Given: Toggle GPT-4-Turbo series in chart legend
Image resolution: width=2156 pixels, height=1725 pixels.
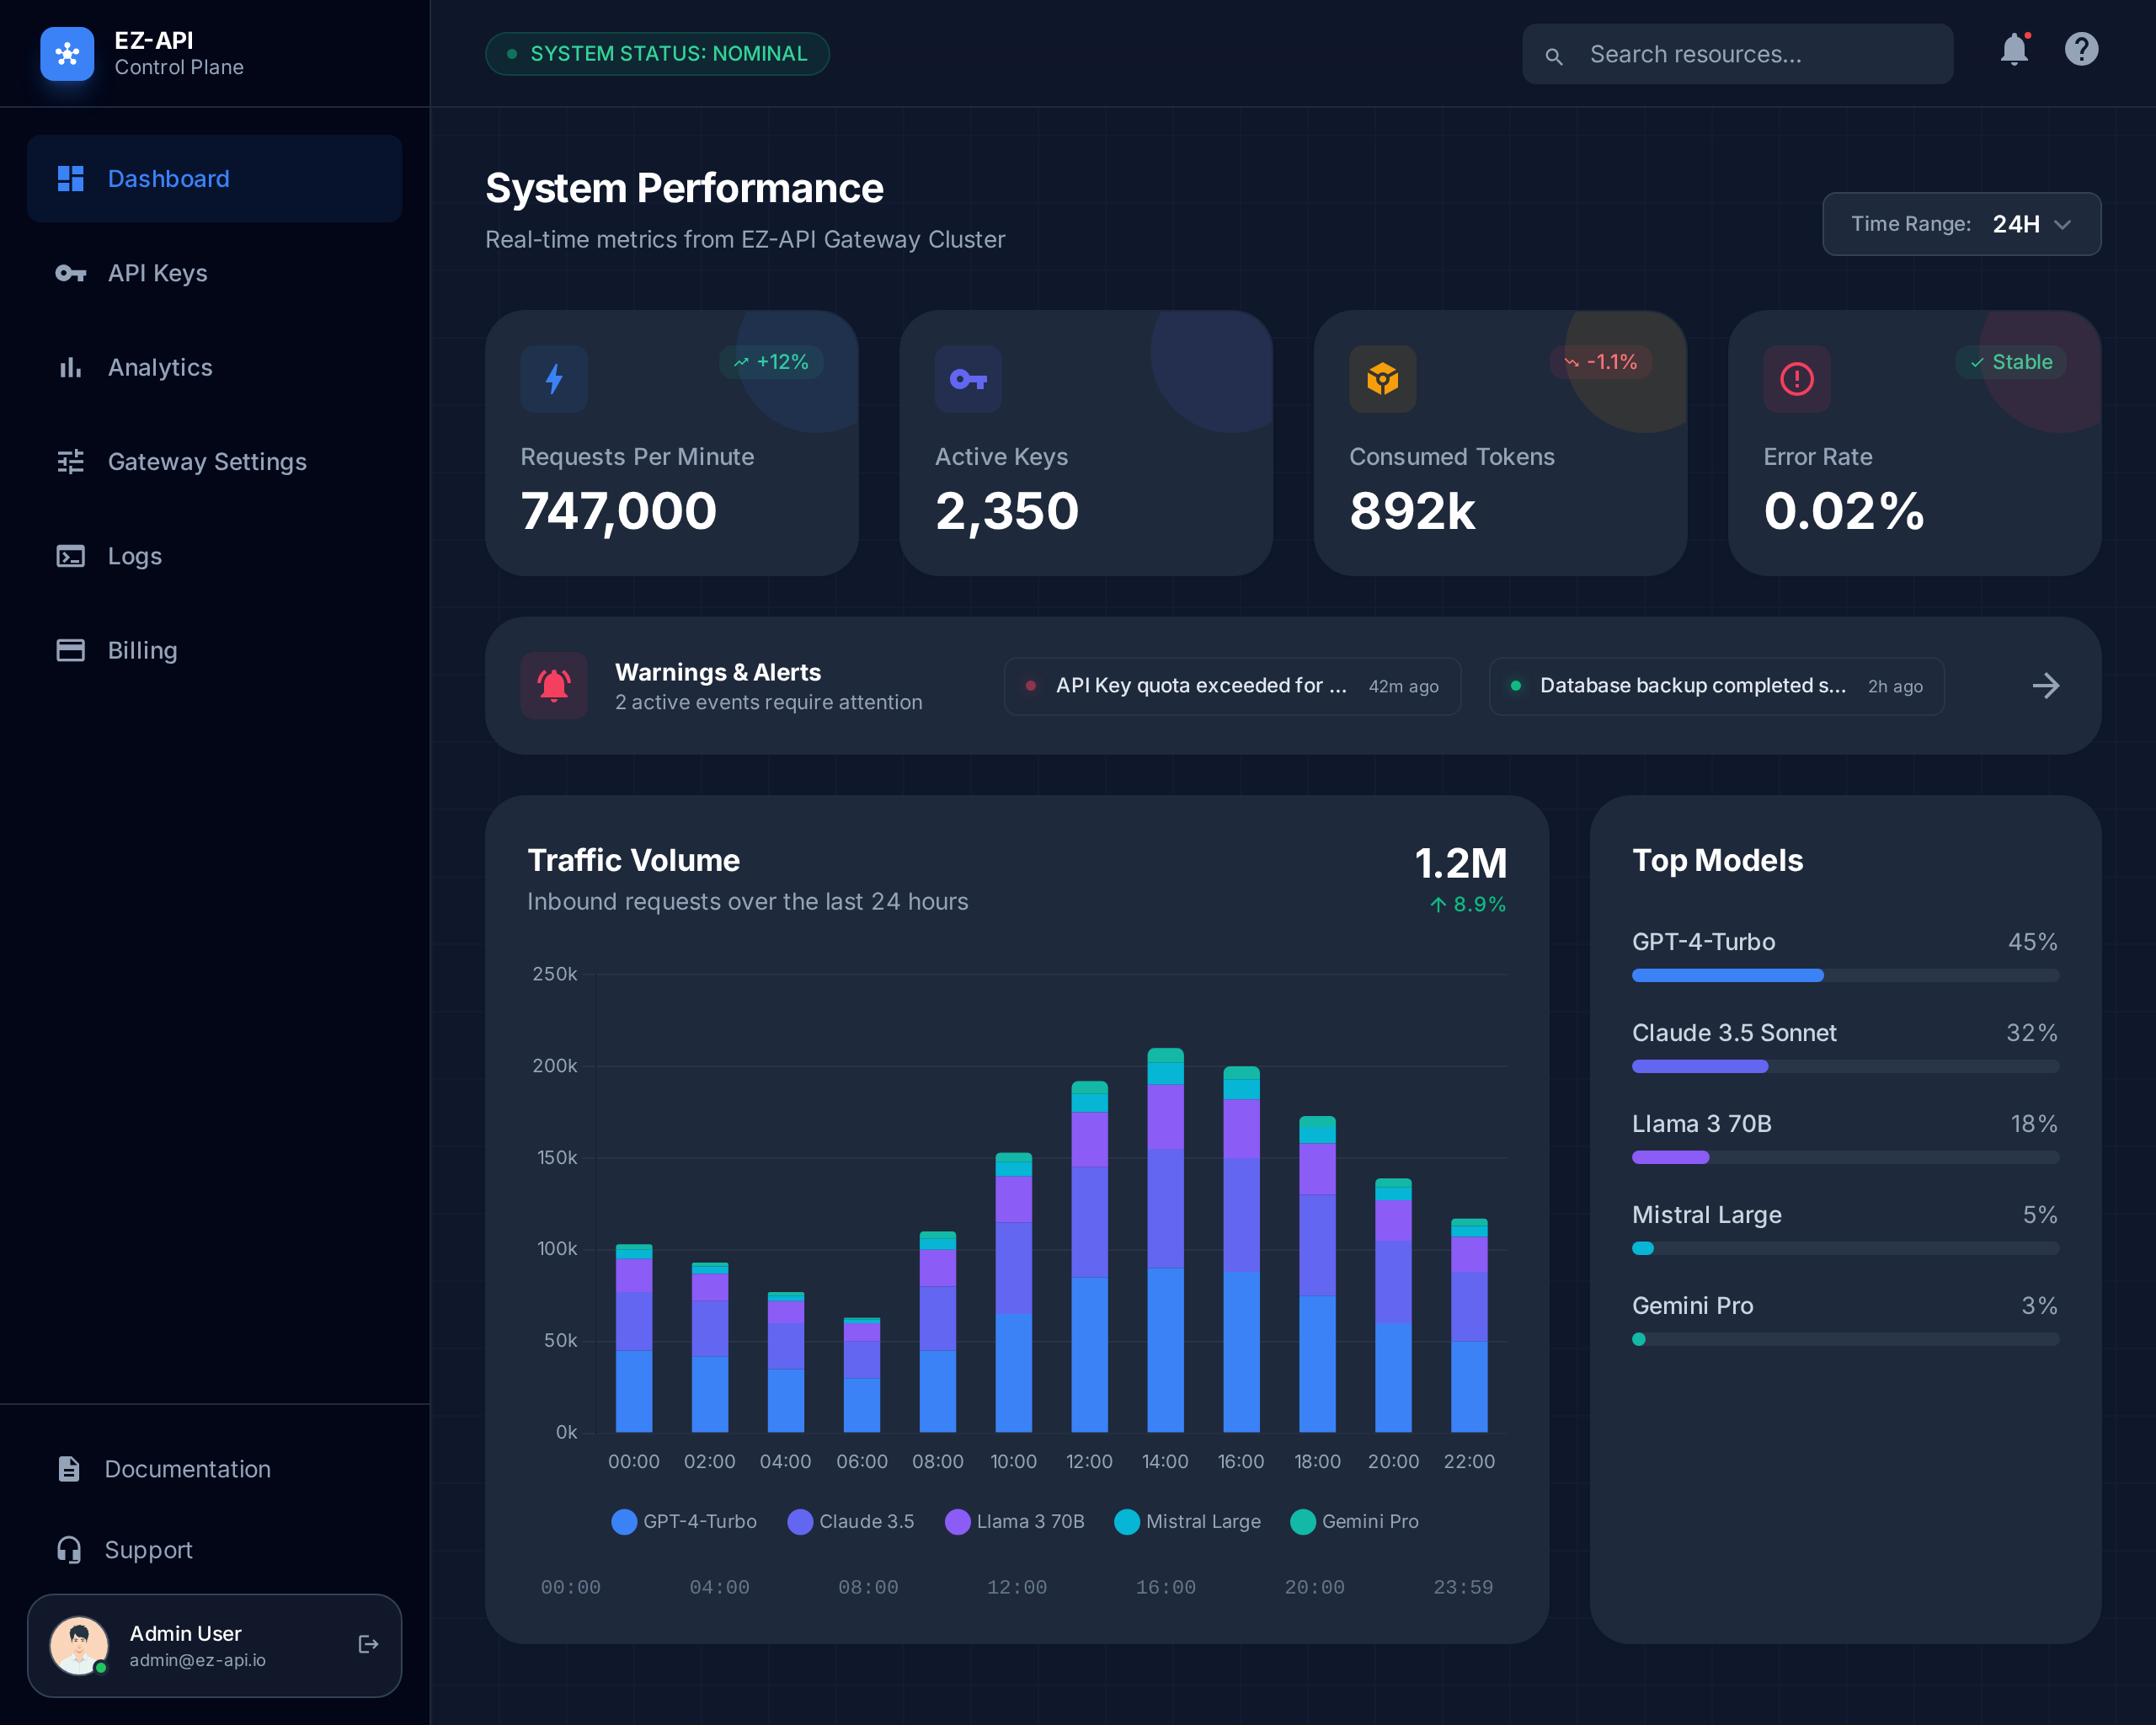Looking at the screenshot, I should (684, 1521).
